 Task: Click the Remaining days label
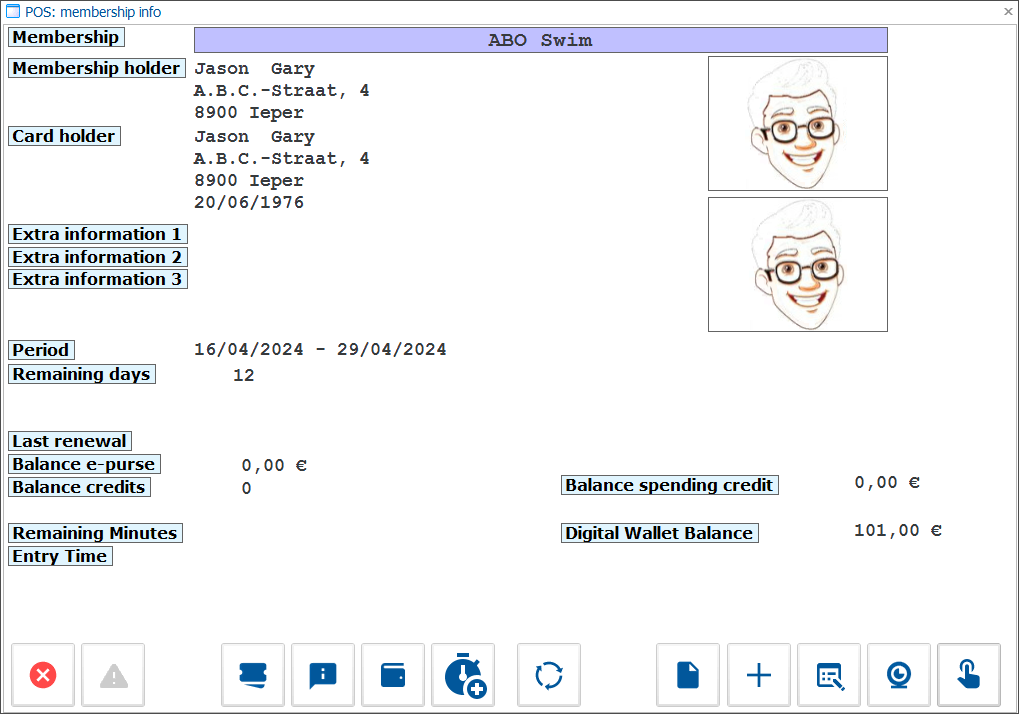tap(81, 374)
